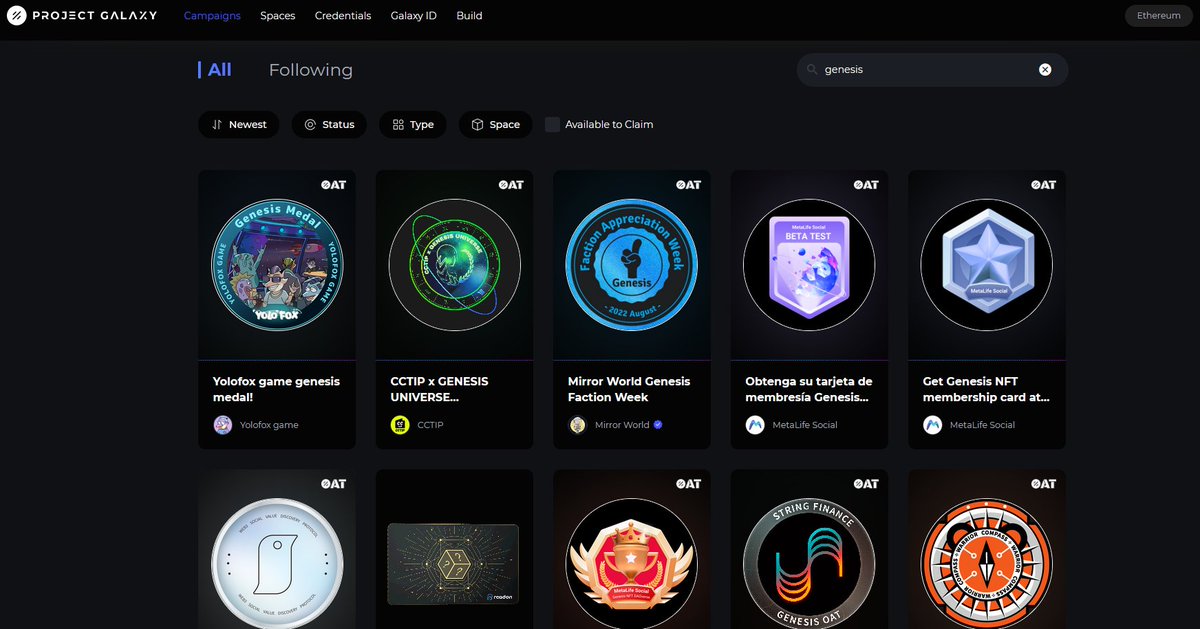The image size is (1200, 629).
Task: Open the dark roadon card campaign thumbnail
Action: 454,564
